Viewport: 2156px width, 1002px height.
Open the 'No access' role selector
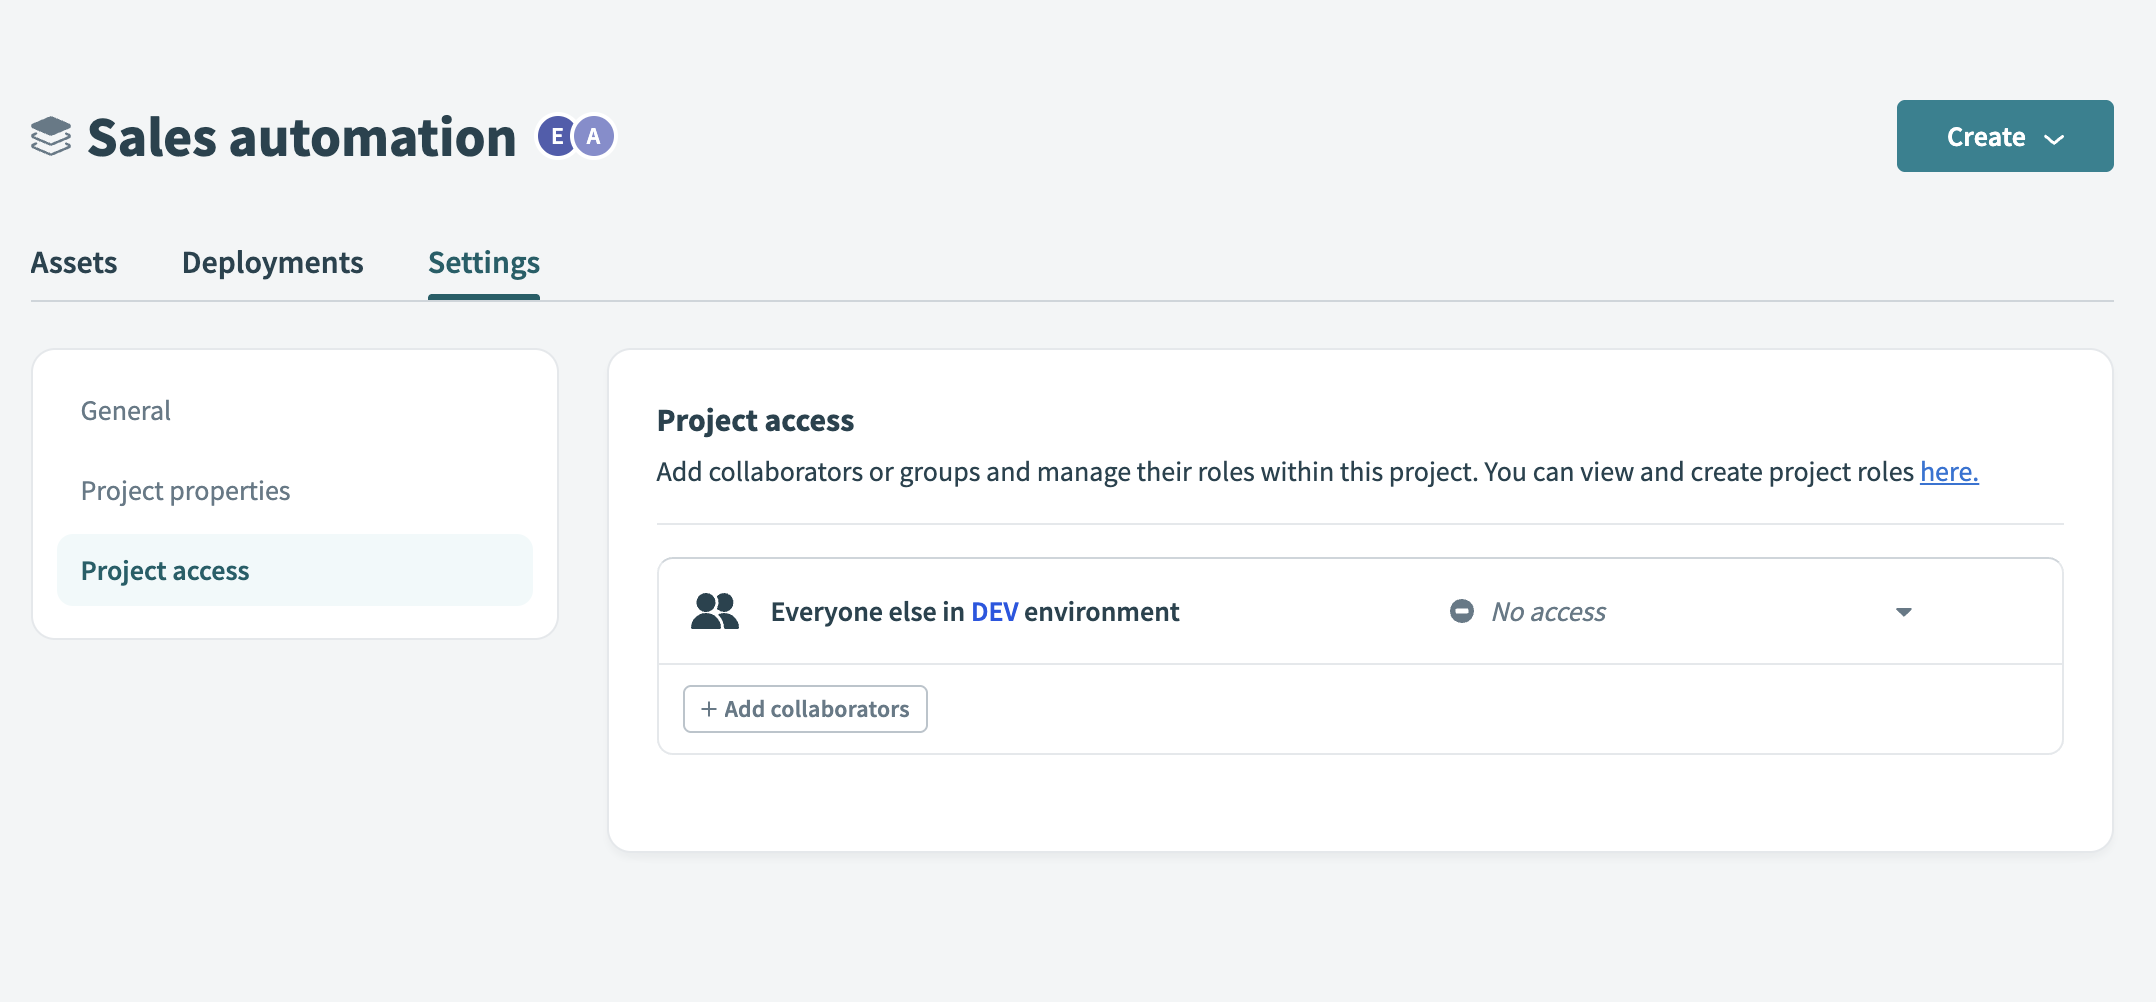[x=1548, y=612]
